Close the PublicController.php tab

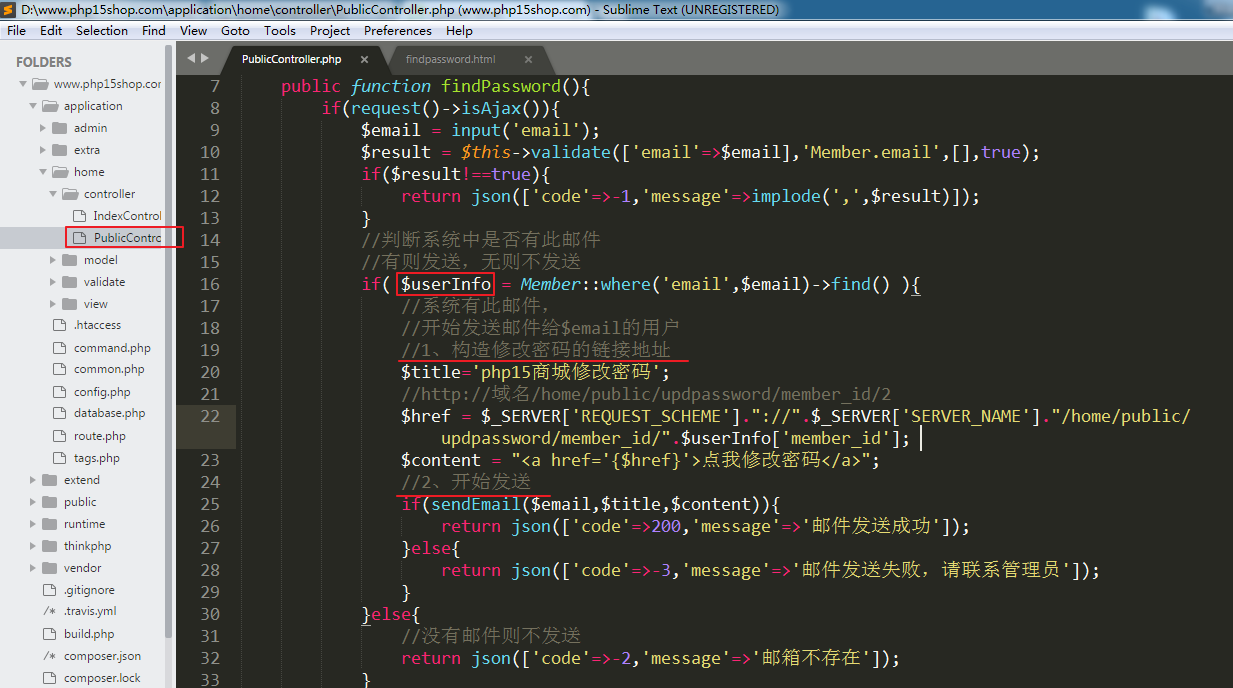[364, 60]
